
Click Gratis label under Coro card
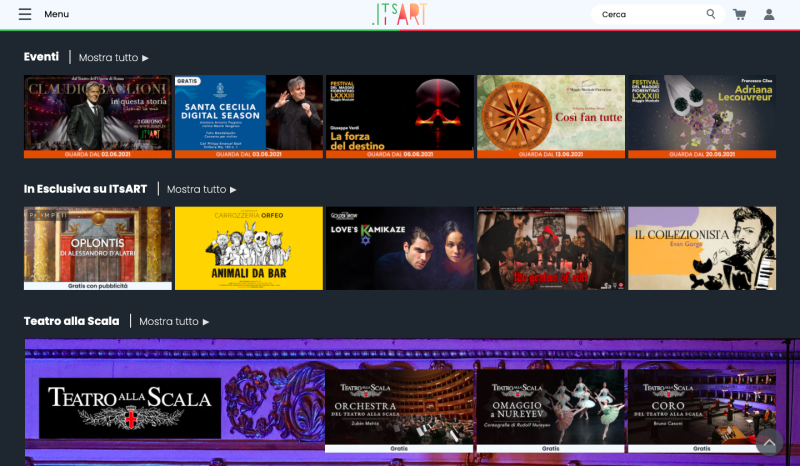pos(702,449)
